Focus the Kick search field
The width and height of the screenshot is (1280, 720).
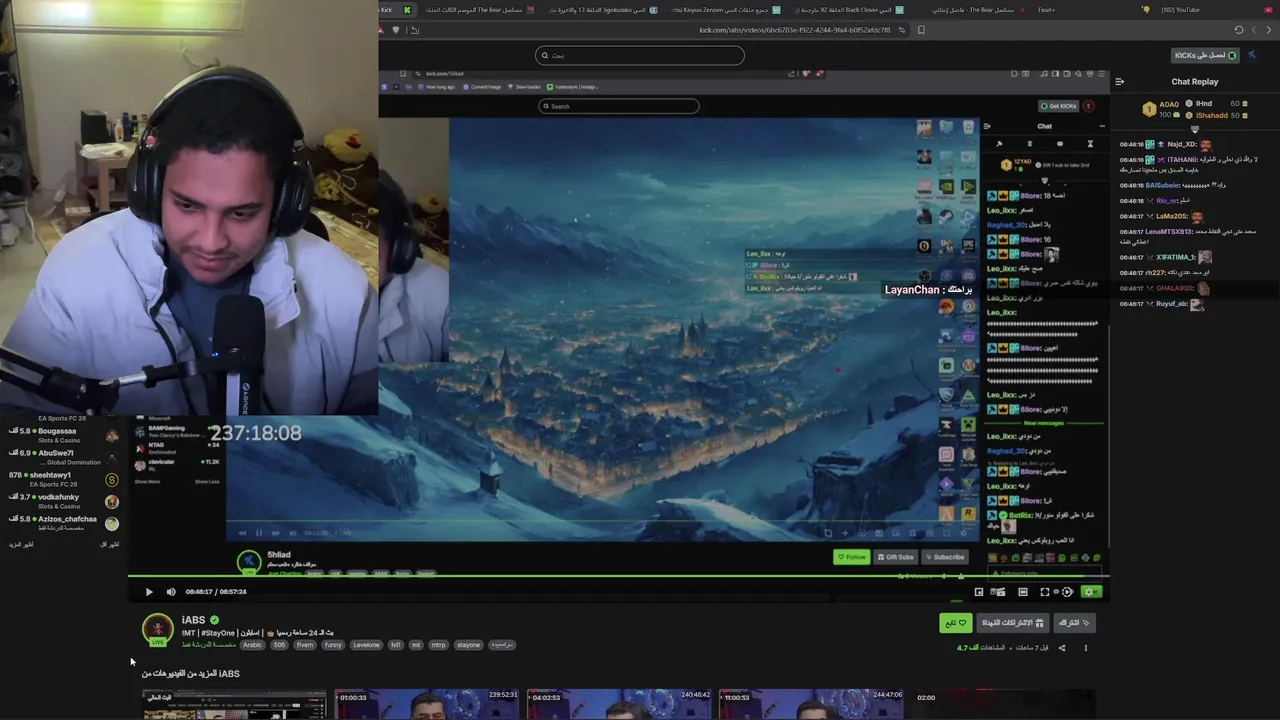tap(640, 55)
